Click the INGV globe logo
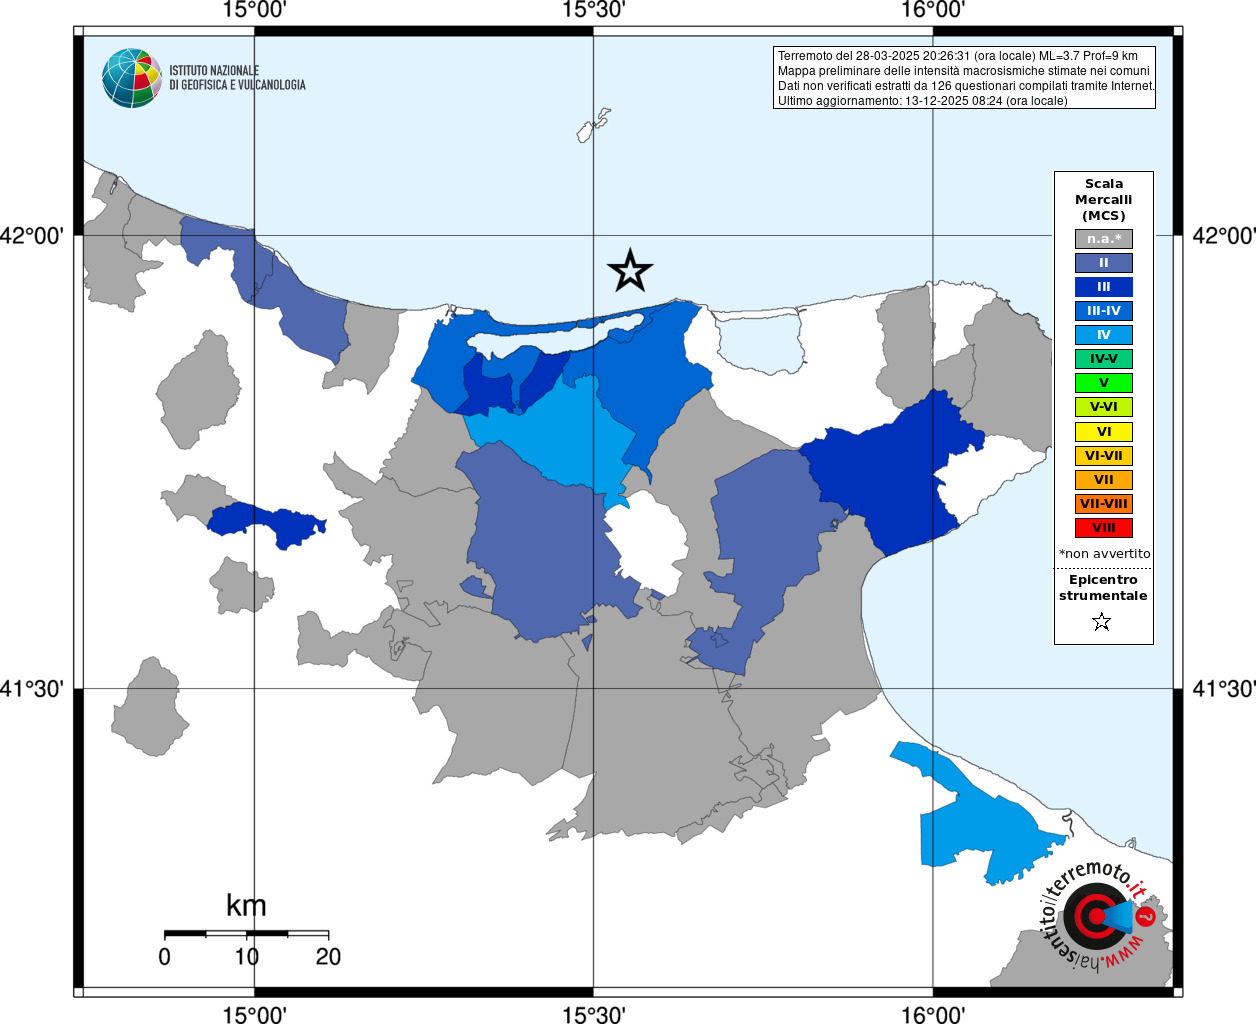 point(132,78)
